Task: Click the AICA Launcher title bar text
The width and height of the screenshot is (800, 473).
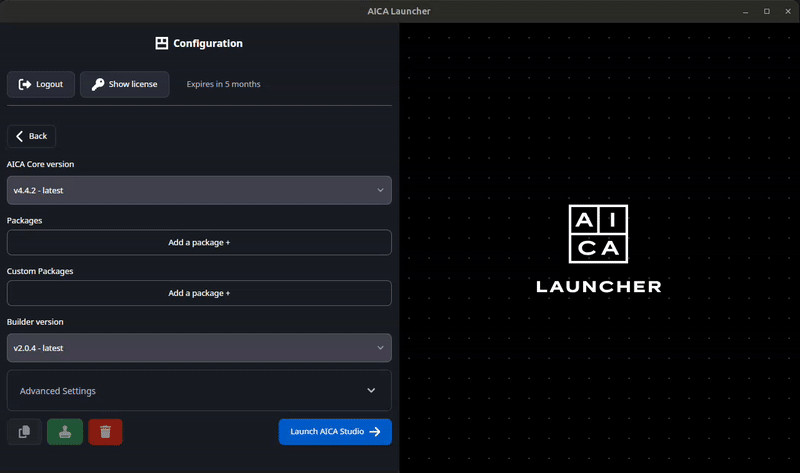Action: coord(399,11)
